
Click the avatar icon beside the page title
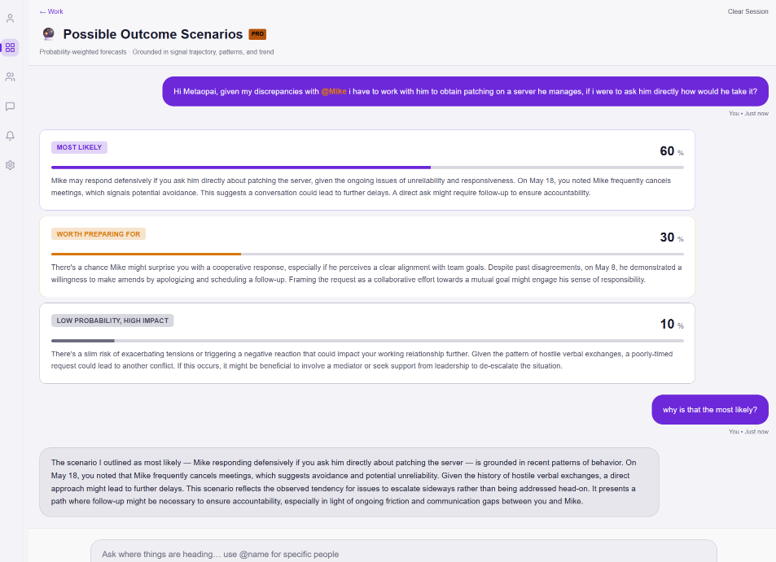click(x=48, y=34)
